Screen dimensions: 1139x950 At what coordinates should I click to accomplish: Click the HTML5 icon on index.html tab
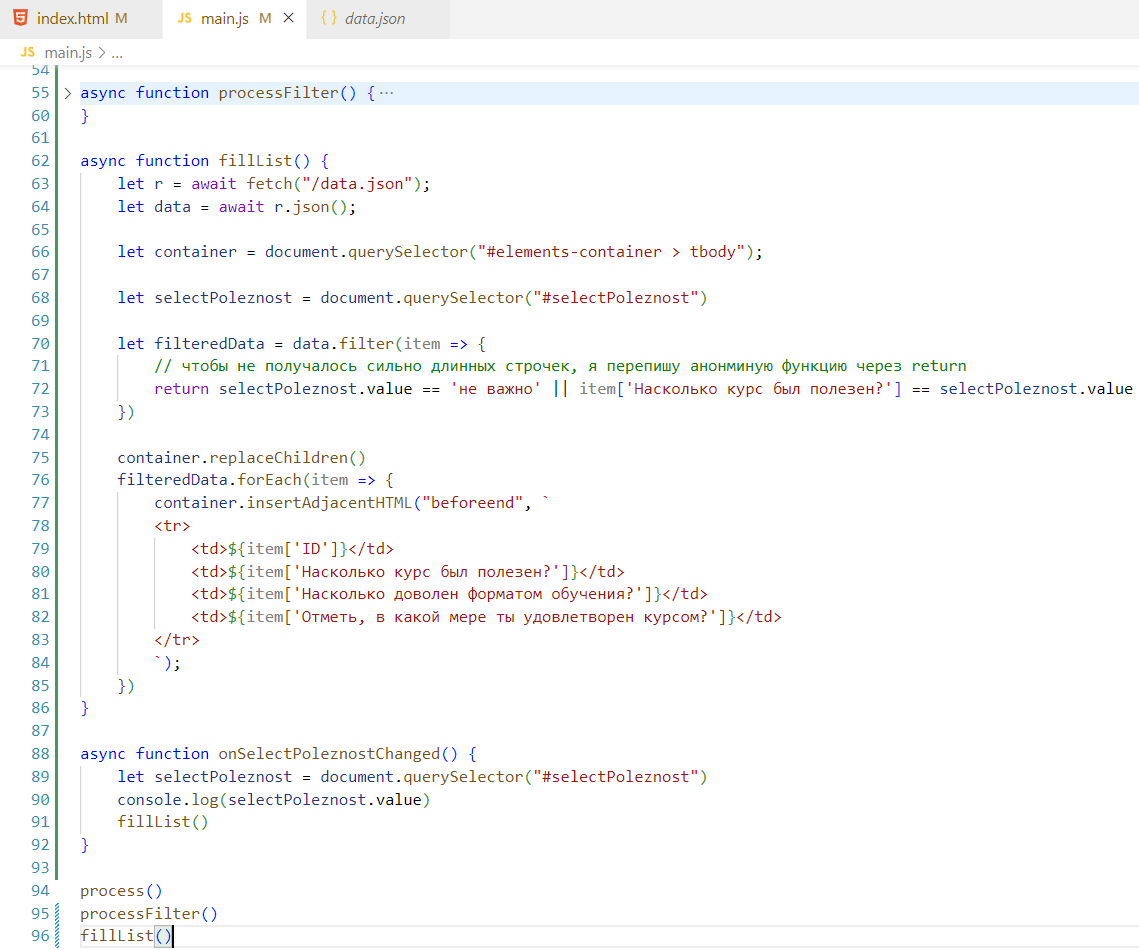pos(21,19)
